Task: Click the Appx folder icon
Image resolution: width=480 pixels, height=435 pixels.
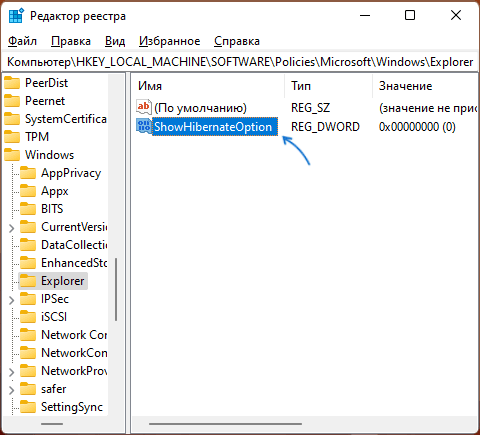Action: (x=28, y=191)
